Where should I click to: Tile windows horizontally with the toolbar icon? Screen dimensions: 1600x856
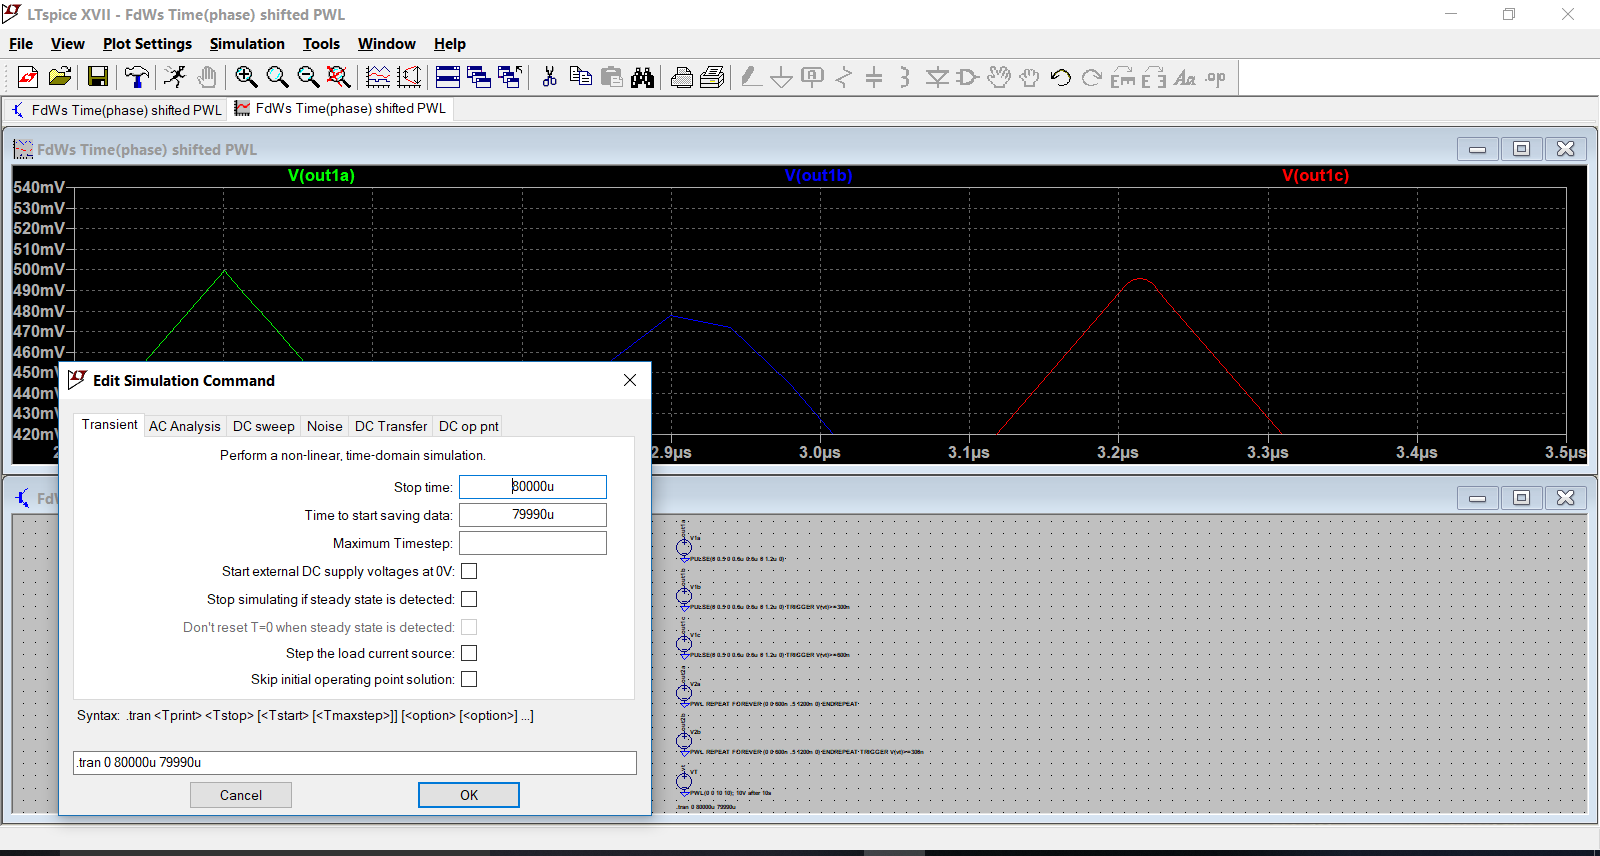tap(448, 77)
